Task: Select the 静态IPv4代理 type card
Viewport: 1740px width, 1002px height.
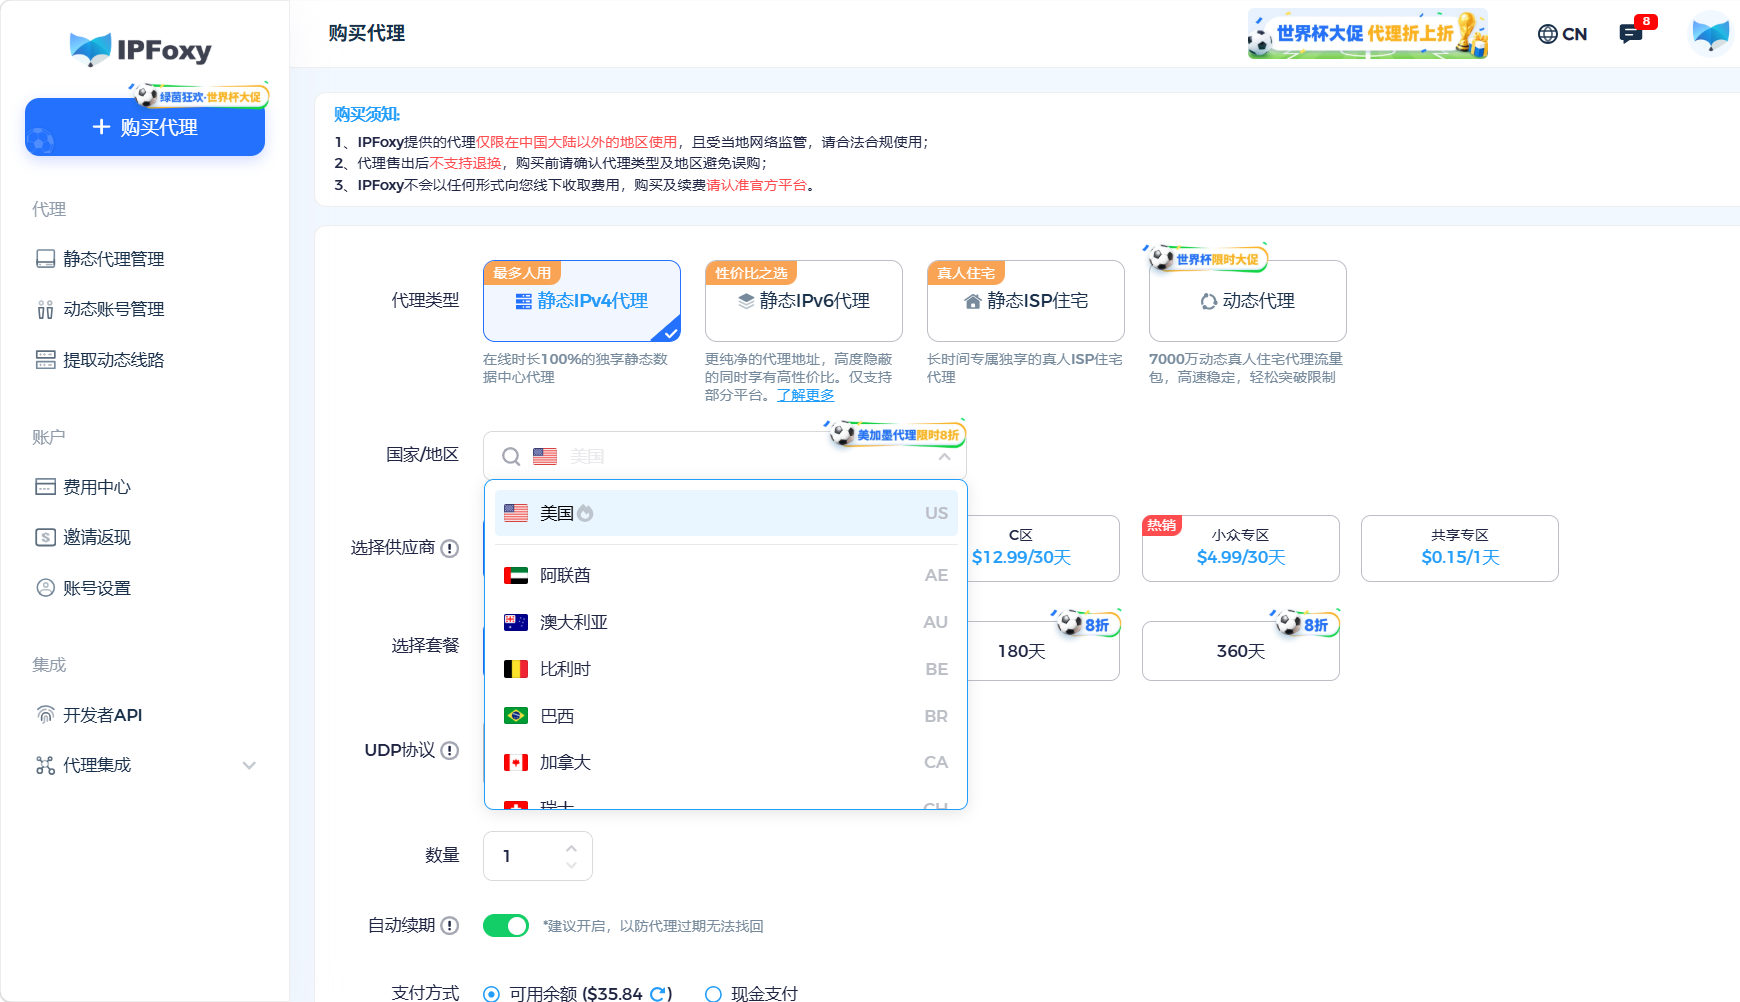Action: click(x=582, y=301)
